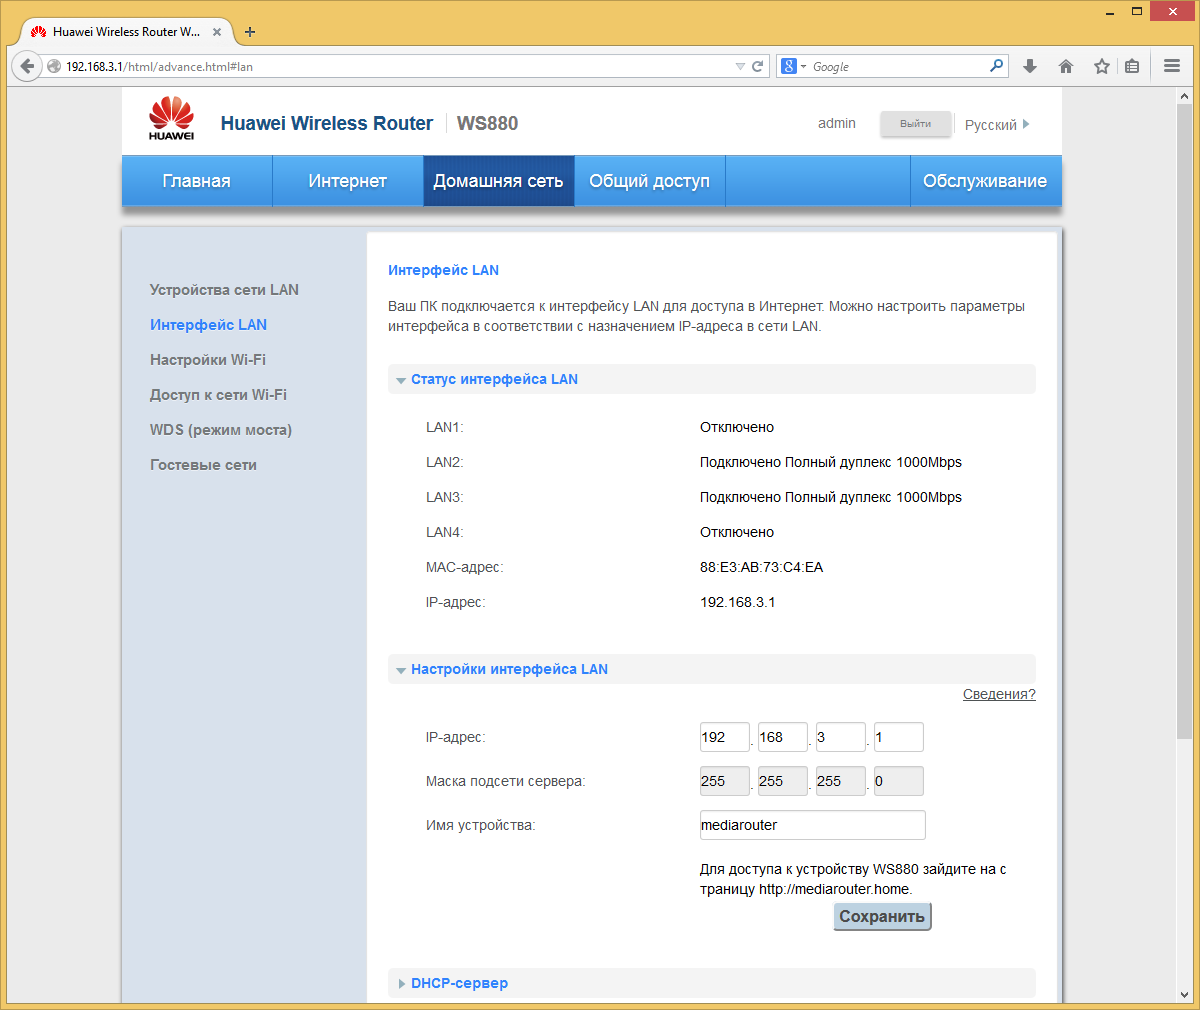Go to browser home page icon
Viewport: 1200px width, 1010px height.
[x=1066, y=66]
